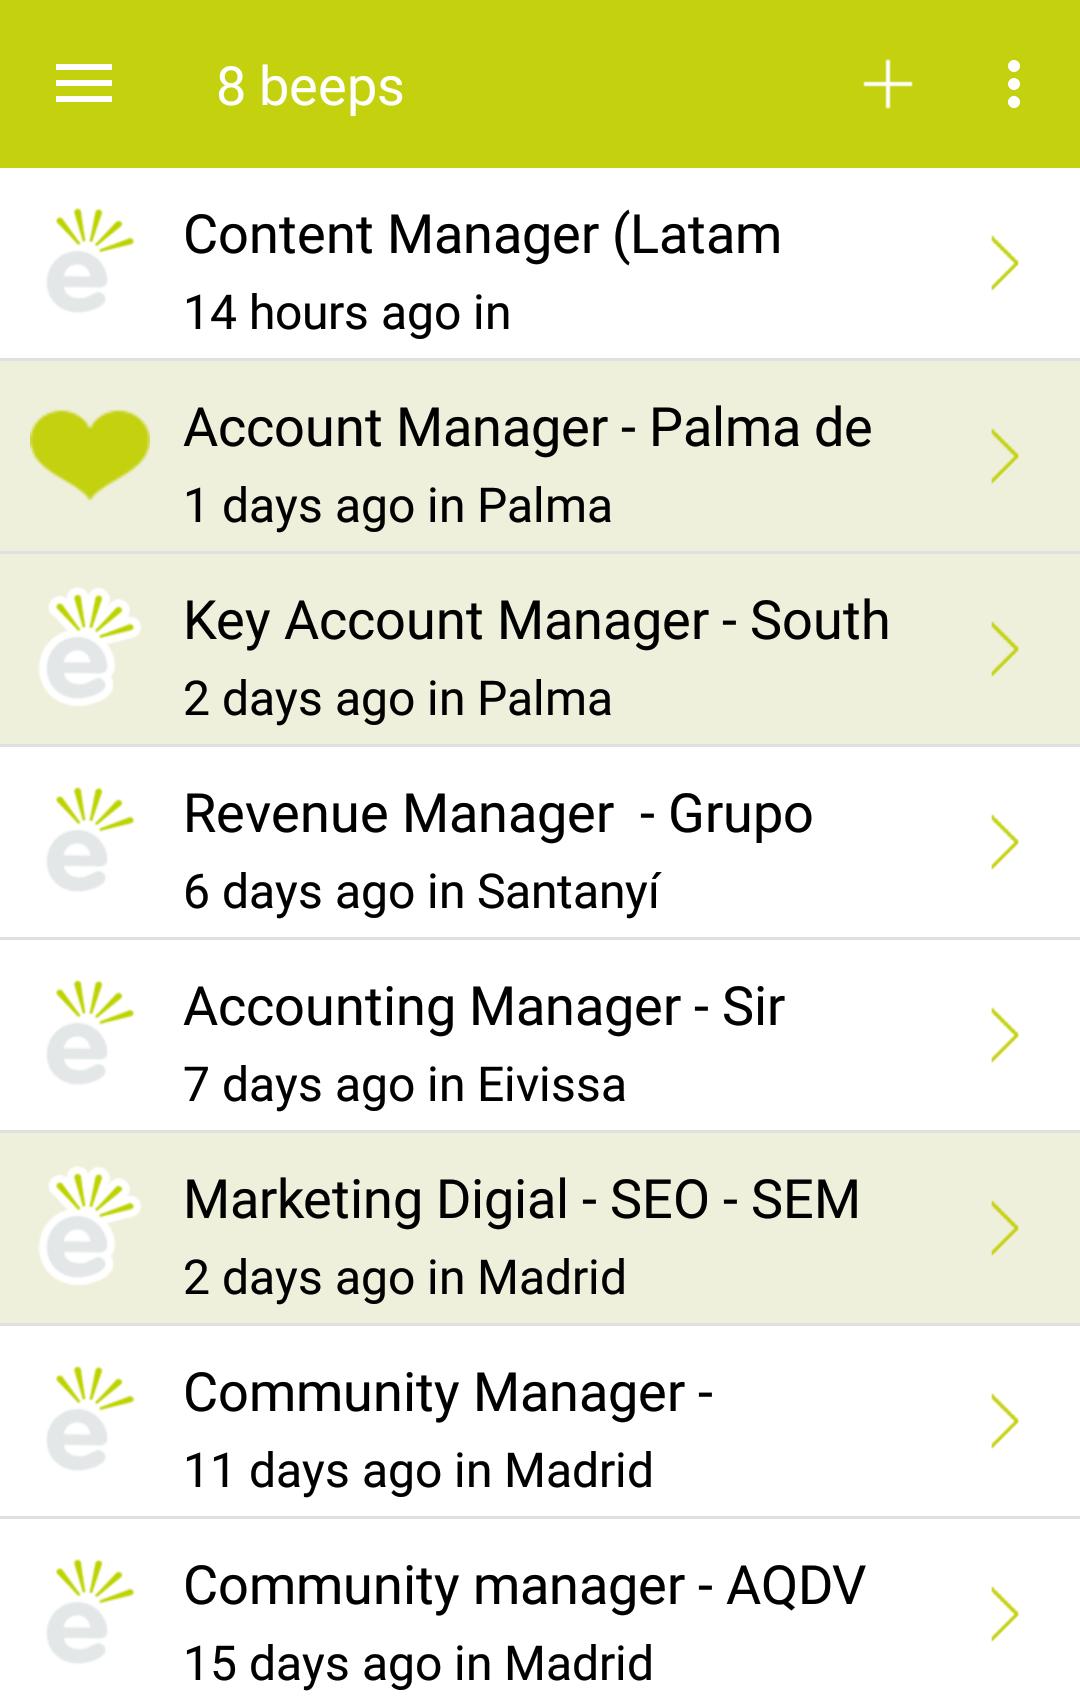Screen dimensions: 1080x1697
Task: Expand the Community manager - AQDV chevron
Action: [1004, 1613]
